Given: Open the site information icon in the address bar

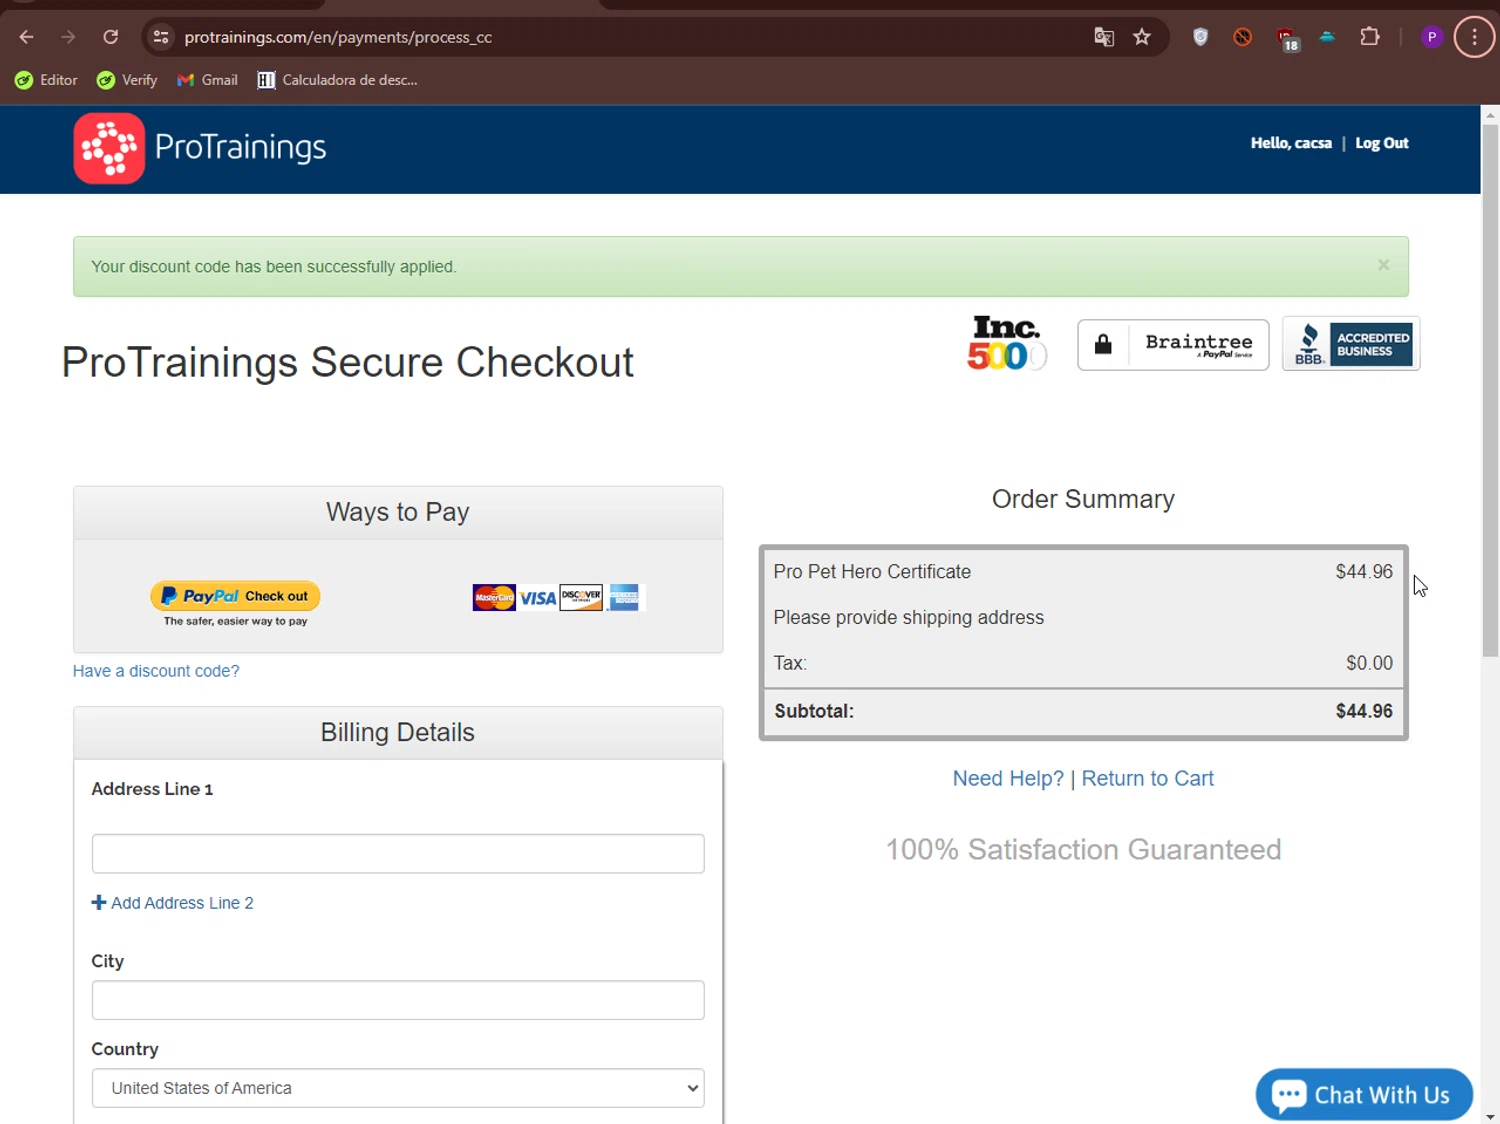Looking at the screenshot, I should [160, 37].
